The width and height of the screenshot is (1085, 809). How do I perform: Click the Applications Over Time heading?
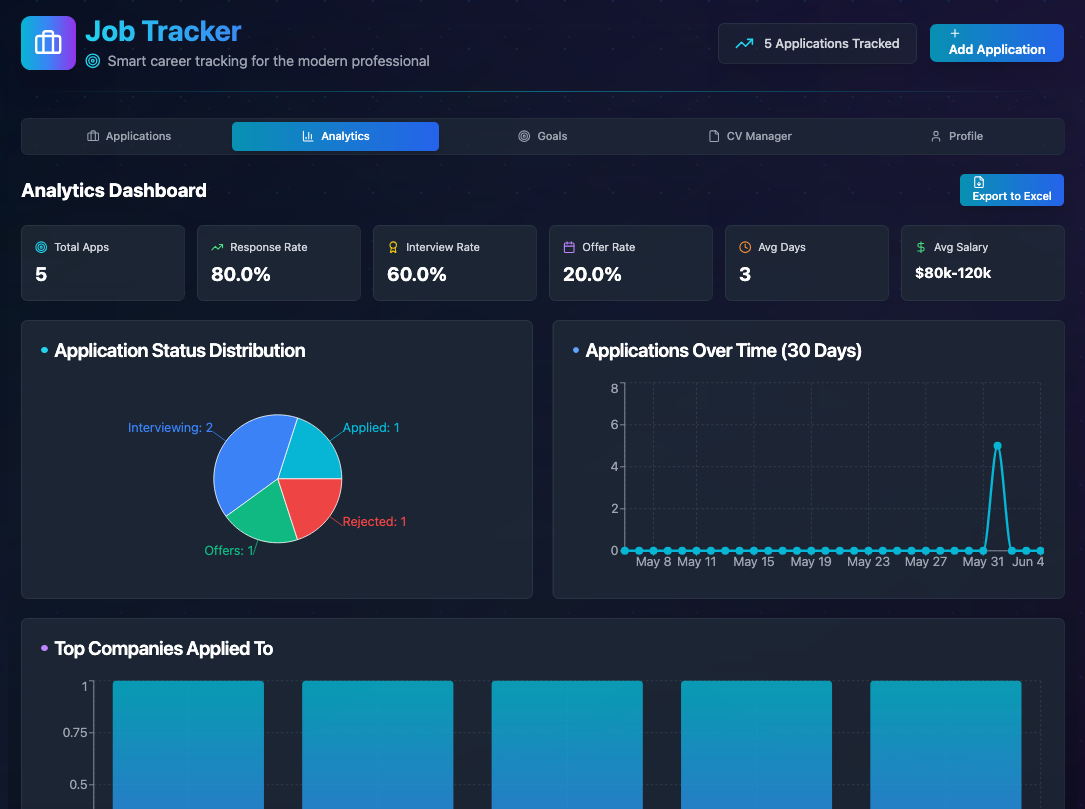724,351
